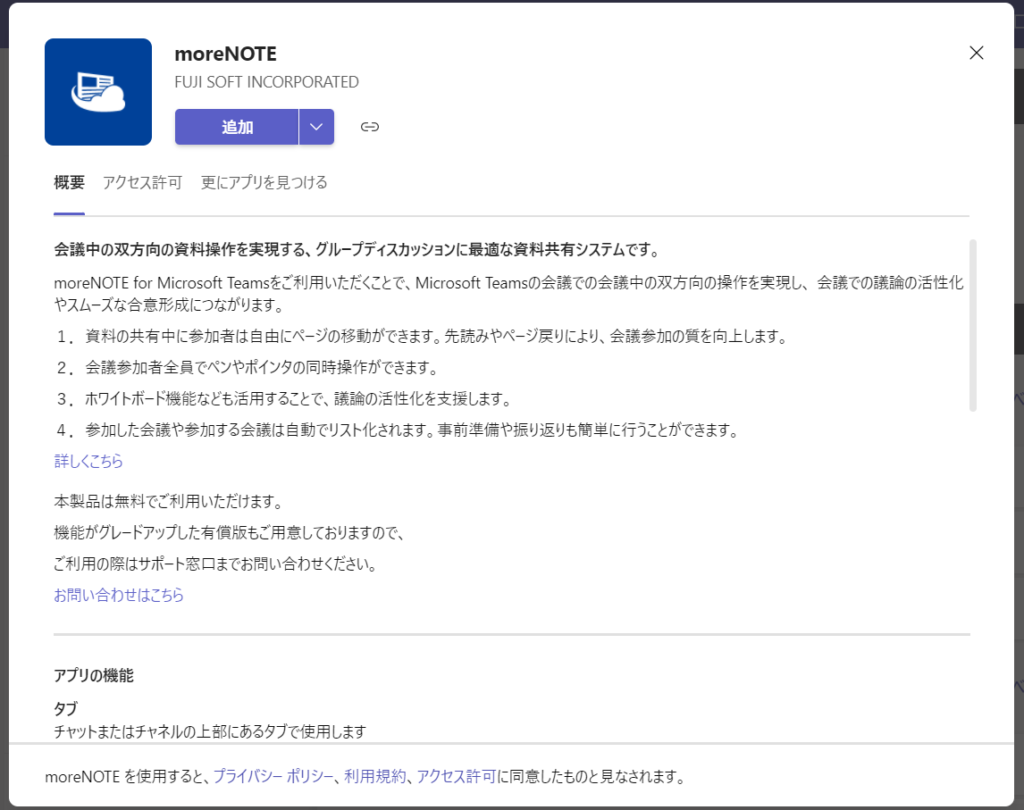Select the moreNOTE title text
This screenshot has height=810, width=1024.
[225, 54]
